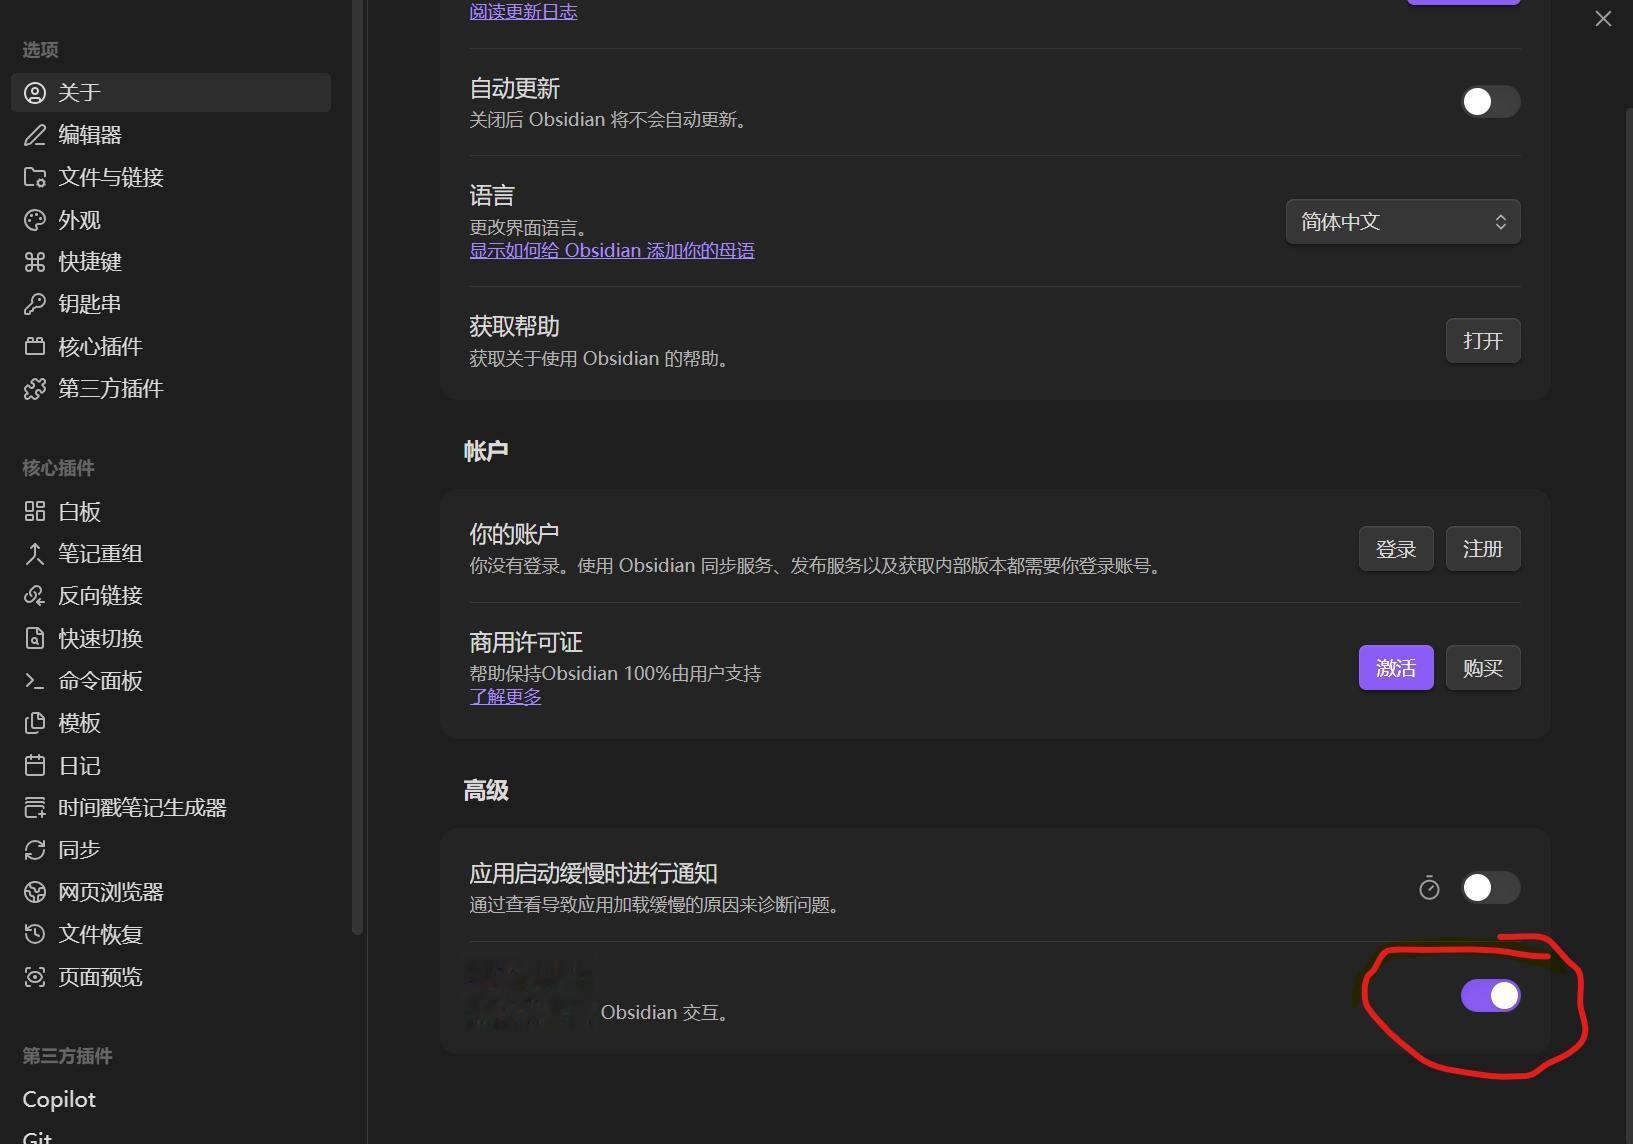Click the calendar icon beside 日记
1633x1144 pixels.
[35, 766]
